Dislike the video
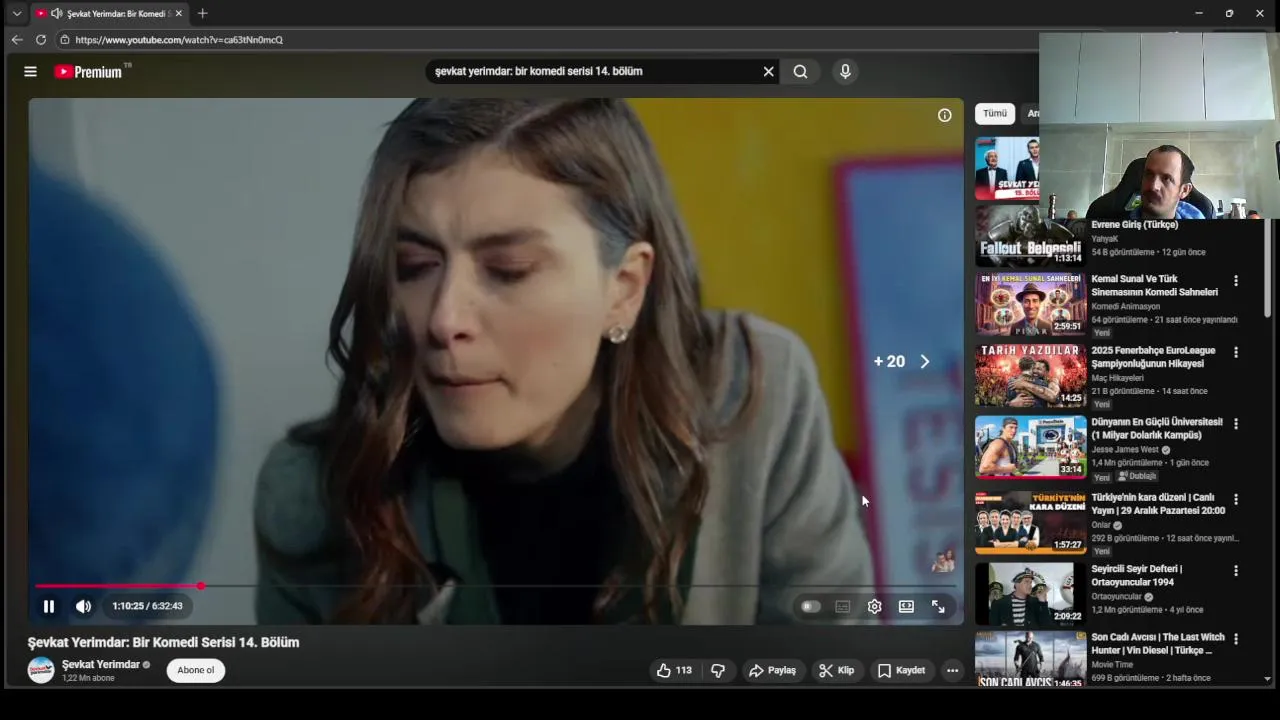The width and height of the screenshot is (1280, 720). (718, 670)
